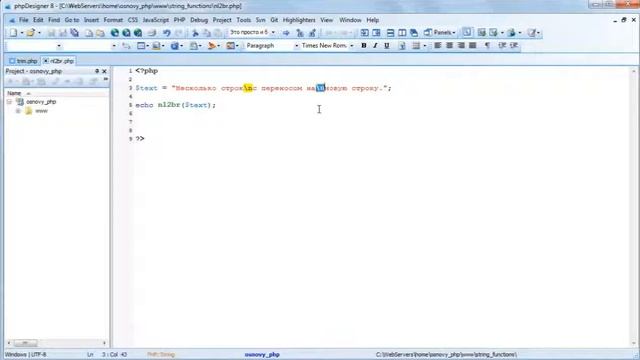The height and width of the screenshot is (360, 640).
Task: Open the Edit menu
Action: [x=38, y=20]
